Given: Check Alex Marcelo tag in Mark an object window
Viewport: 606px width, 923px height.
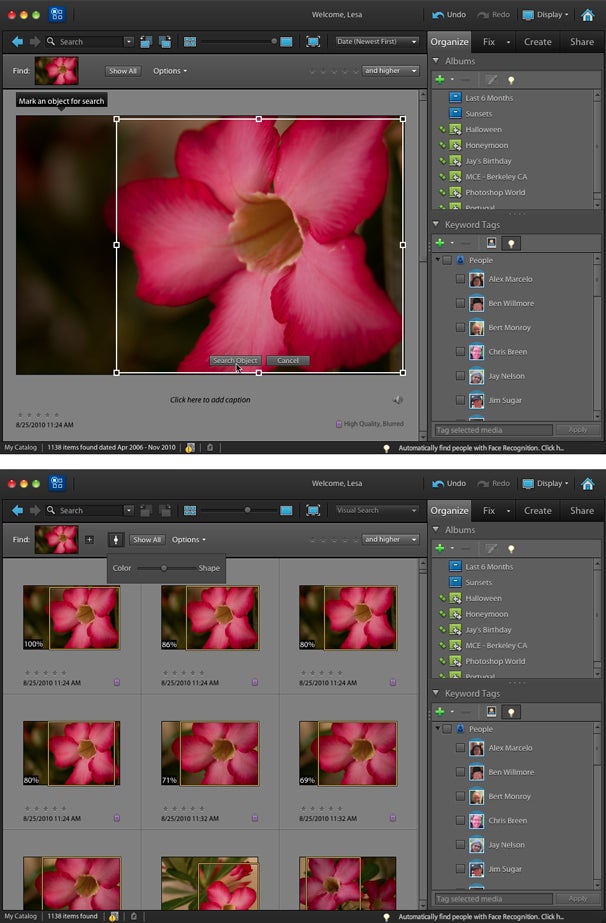Looking at the screenshot, I should click(460, 279).
